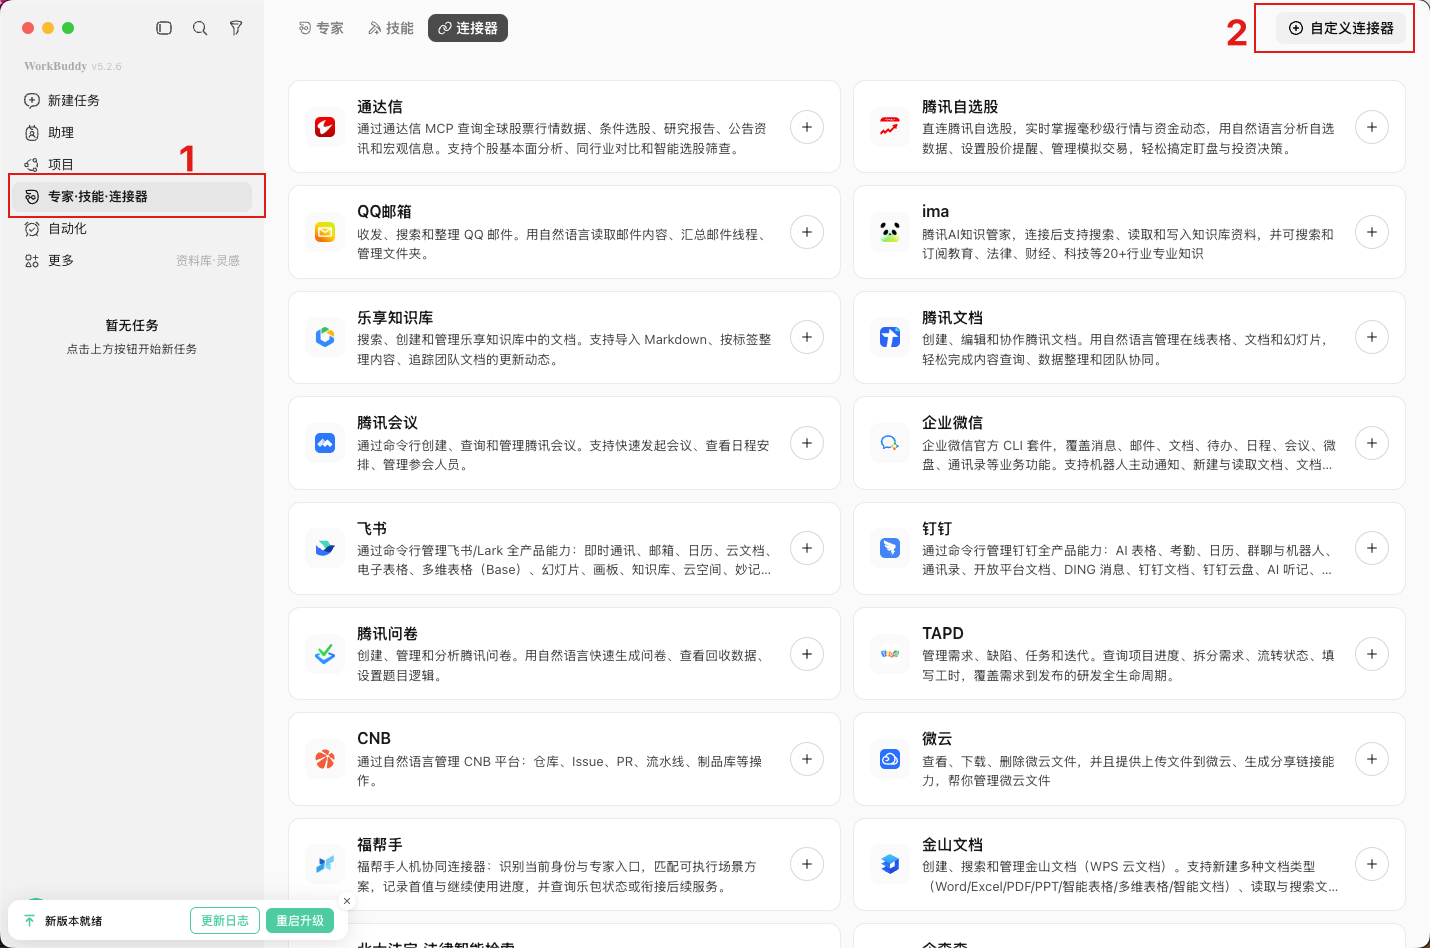Switch to the 专家 tab
Viewport: 1430px width, 948px height.
click(321, 28)
